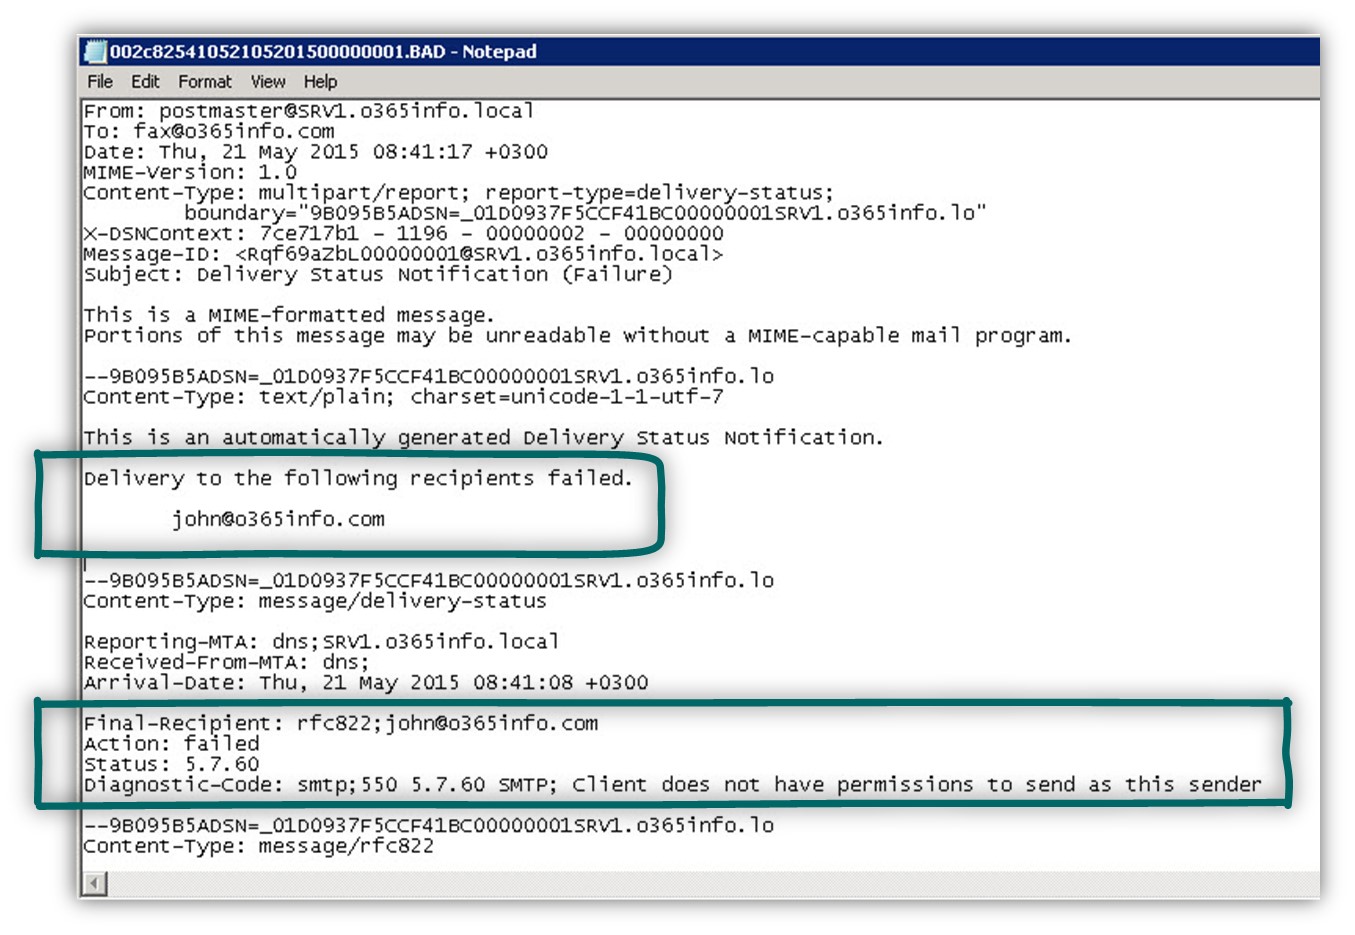Open the View menu

[x=268, y=82]
